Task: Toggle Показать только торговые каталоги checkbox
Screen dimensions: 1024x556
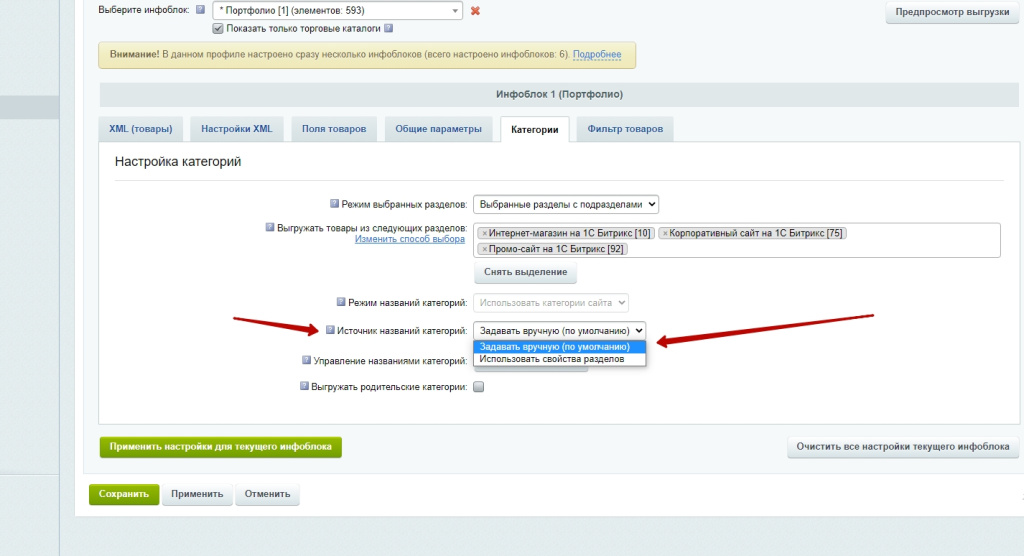Action: tap(218, 29)
